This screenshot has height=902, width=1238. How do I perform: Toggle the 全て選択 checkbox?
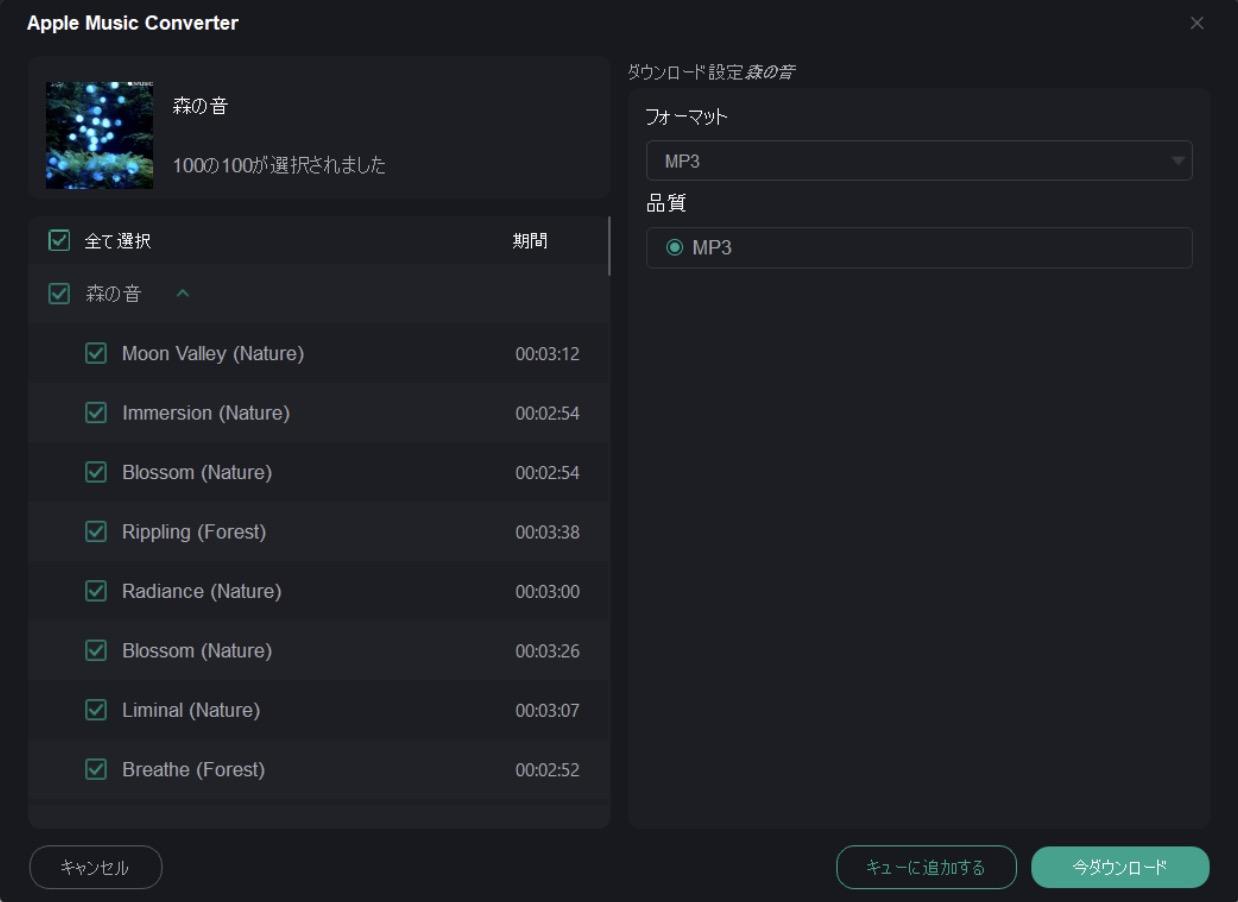tap(59, 241)
